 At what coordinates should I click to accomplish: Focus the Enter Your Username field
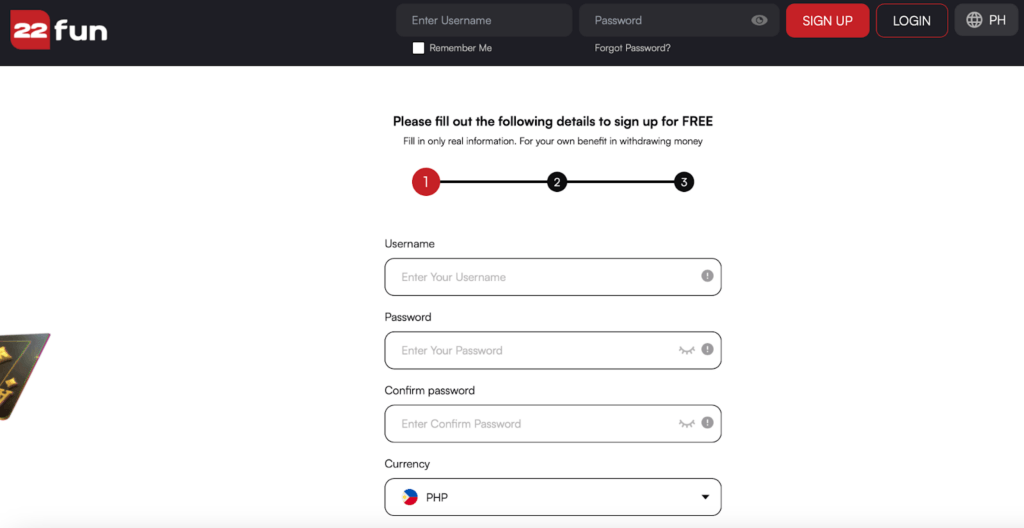click(x=553, y=277)
